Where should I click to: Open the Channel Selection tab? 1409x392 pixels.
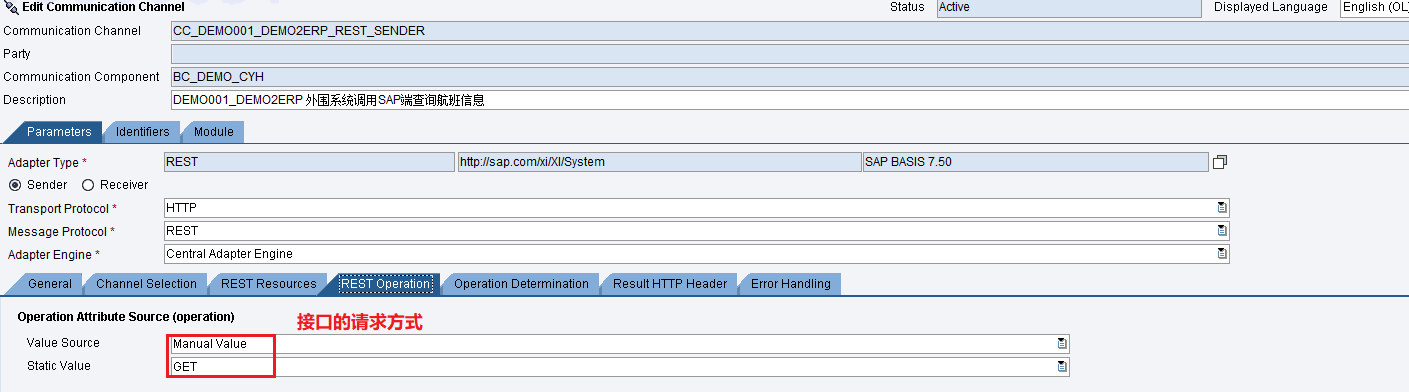pos(147,284)
